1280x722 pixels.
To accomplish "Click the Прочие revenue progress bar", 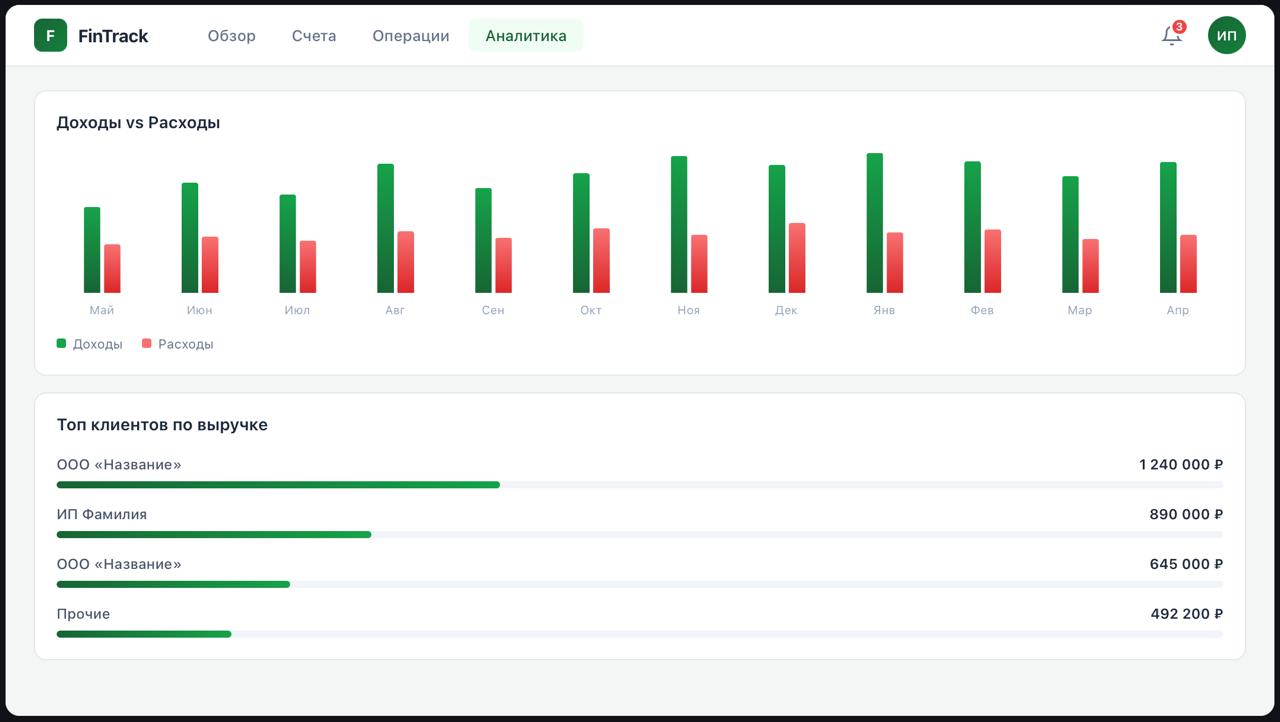I will (640, 634).
